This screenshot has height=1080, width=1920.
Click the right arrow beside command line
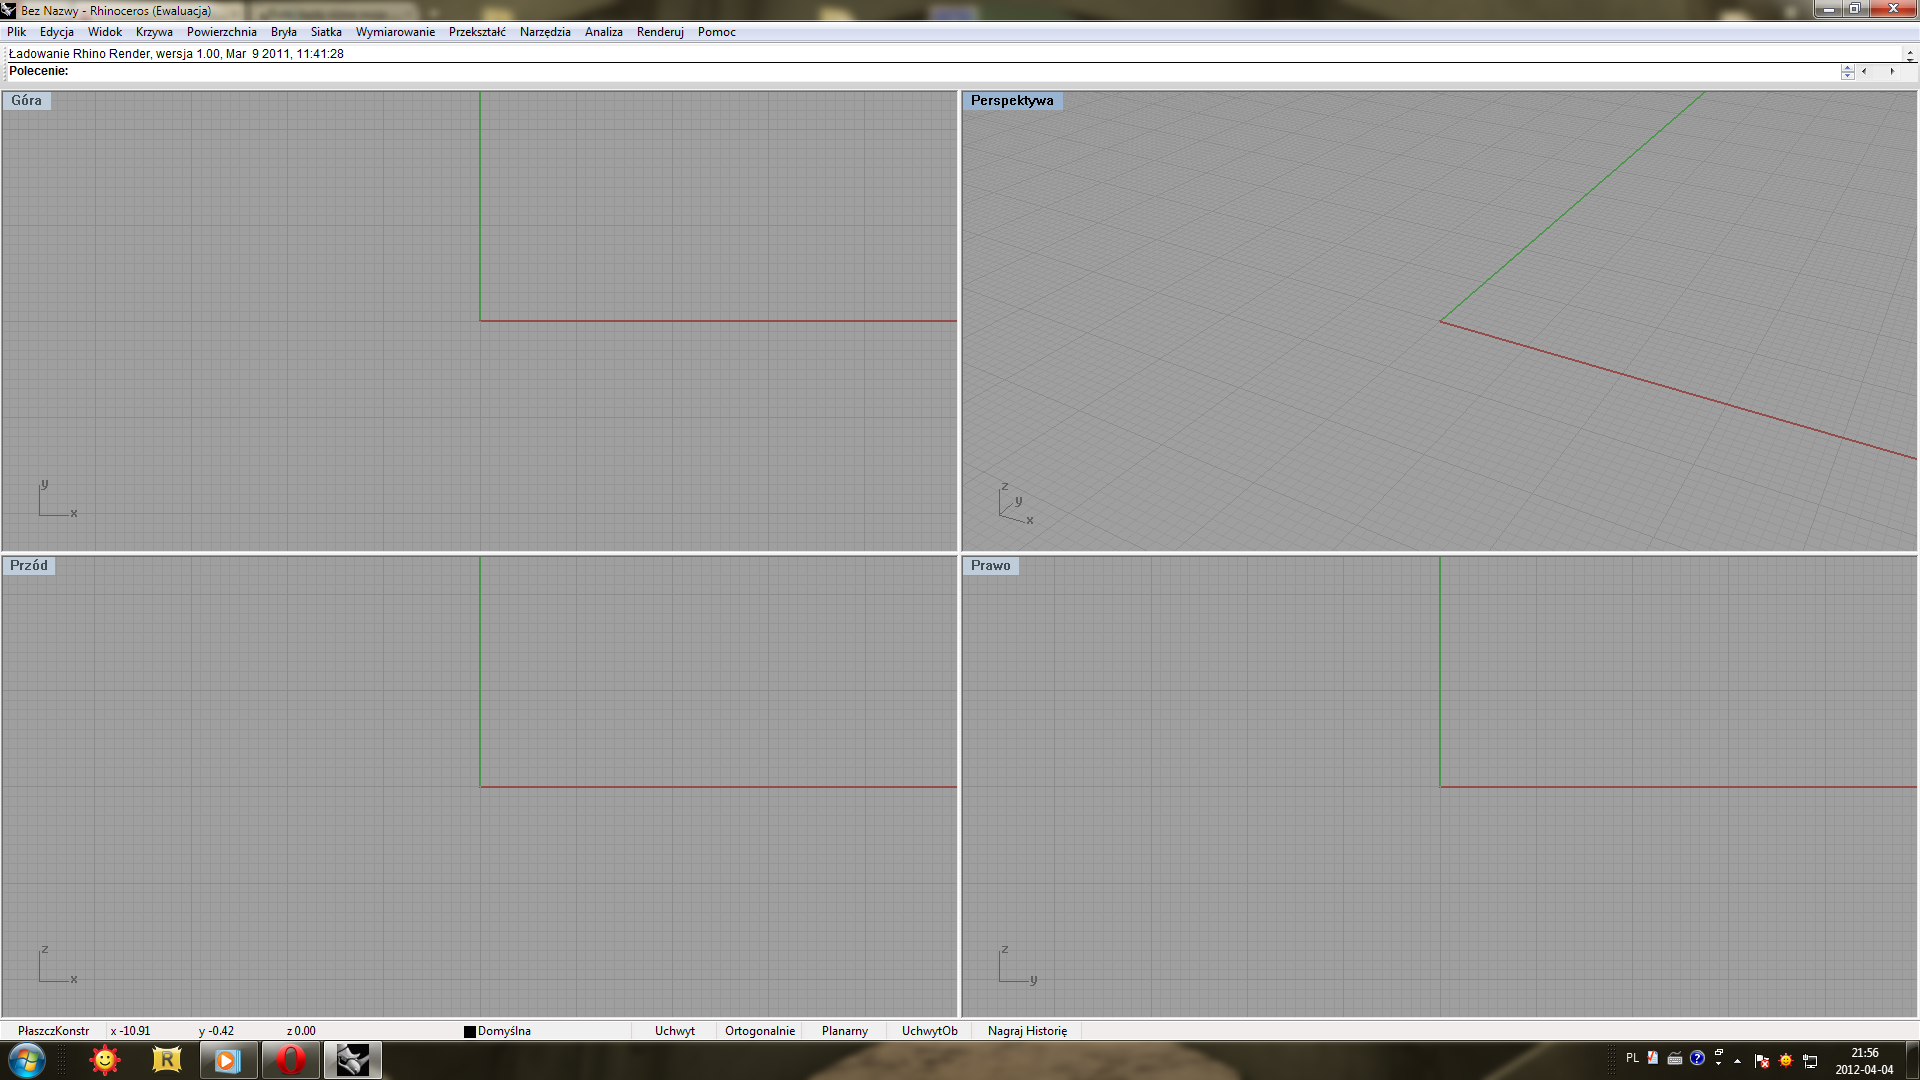pos(1892,71)
